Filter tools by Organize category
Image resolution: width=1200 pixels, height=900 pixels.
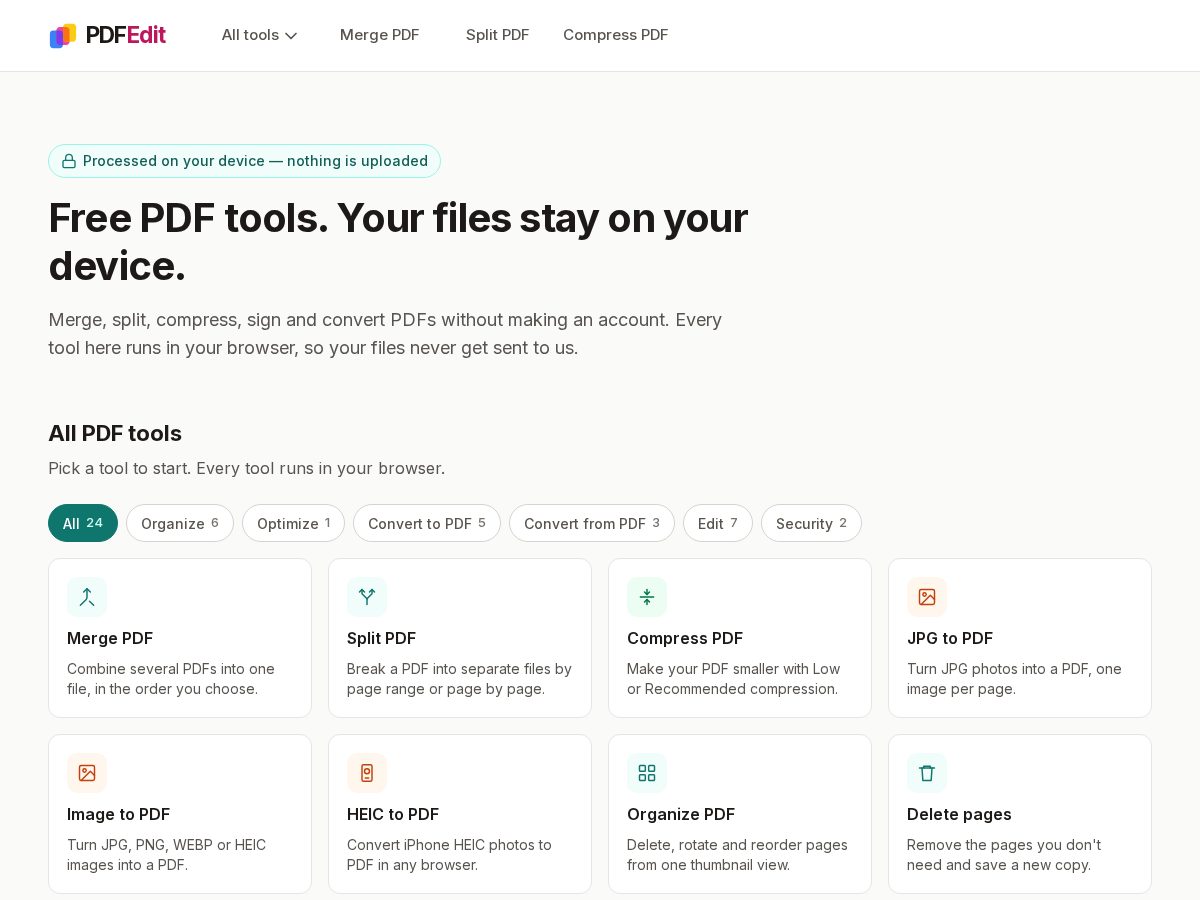click(x=180, y=523)
